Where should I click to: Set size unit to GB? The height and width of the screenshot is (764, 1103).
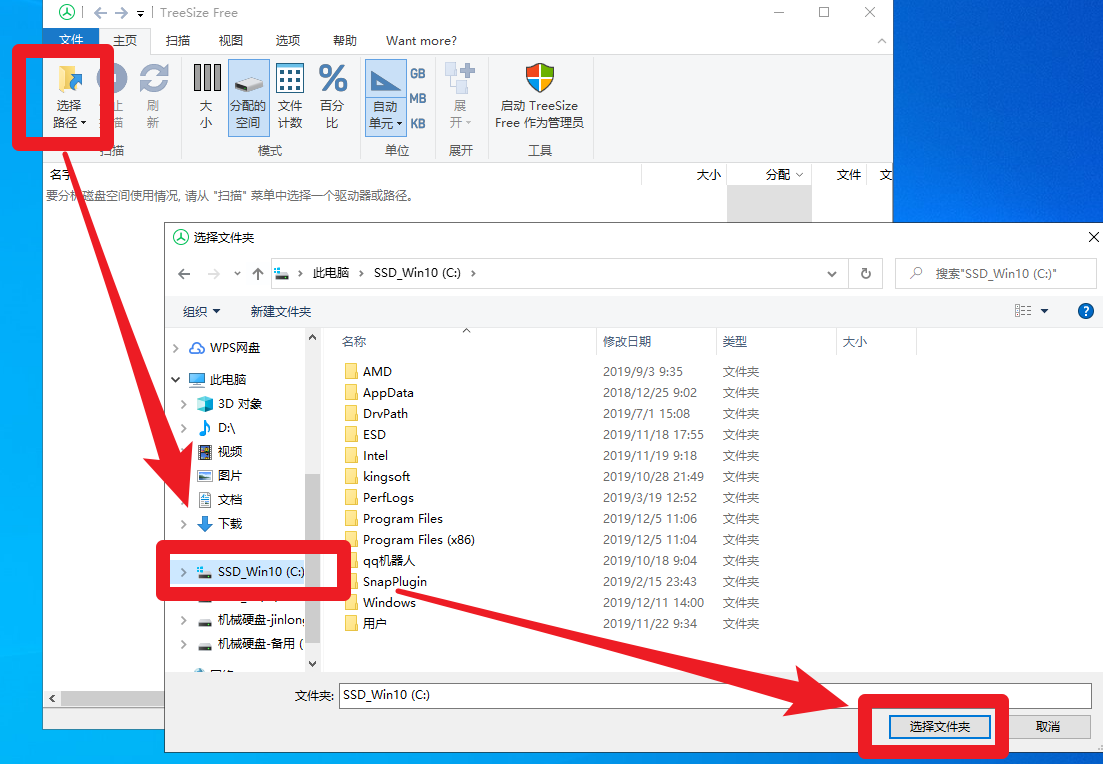pos(418,73)
